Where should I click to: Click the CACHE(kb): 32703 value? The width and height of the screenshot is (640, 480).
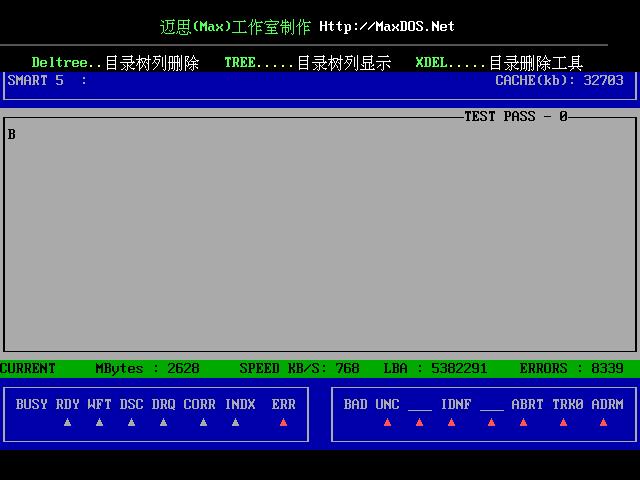click(560, 80)
